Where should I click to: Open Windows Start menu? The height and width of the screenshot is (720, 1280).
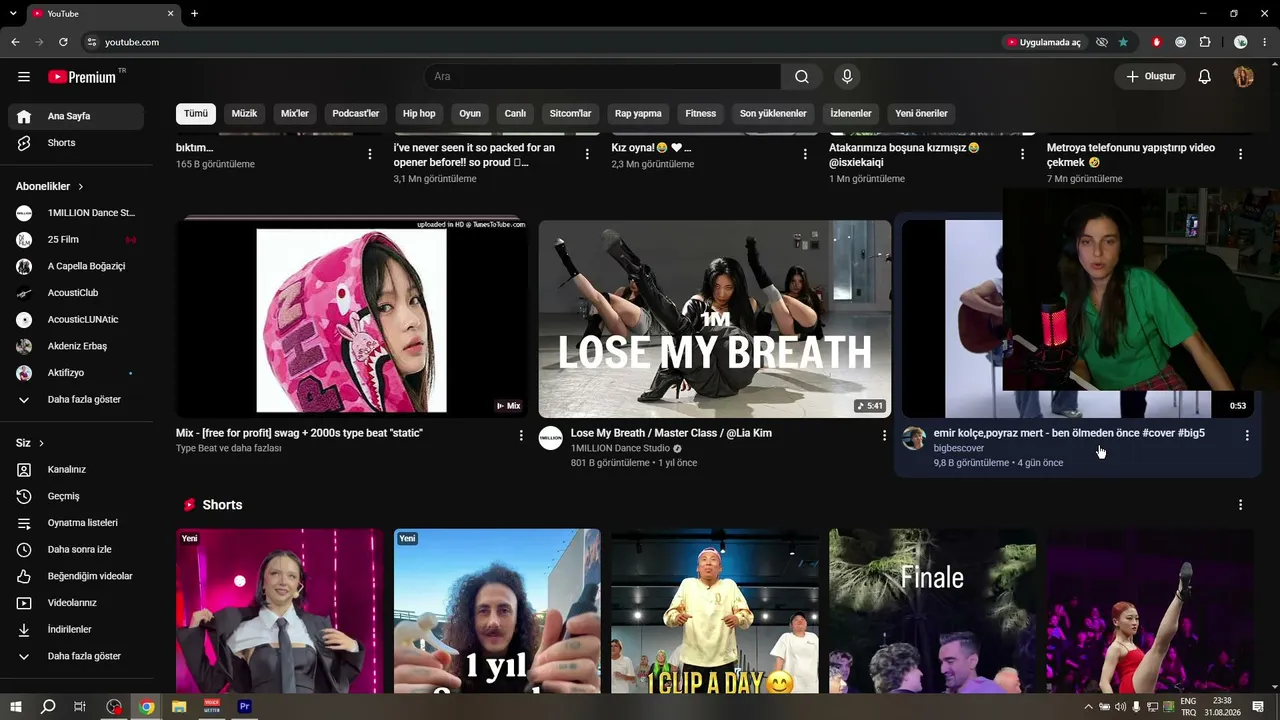(x=15, y=706)
